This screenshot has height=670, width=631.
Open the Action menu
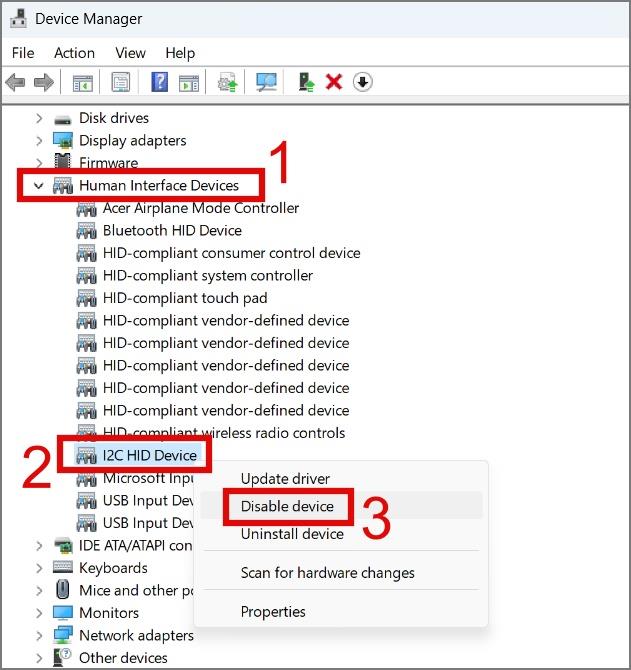click(x=74, y=53)
